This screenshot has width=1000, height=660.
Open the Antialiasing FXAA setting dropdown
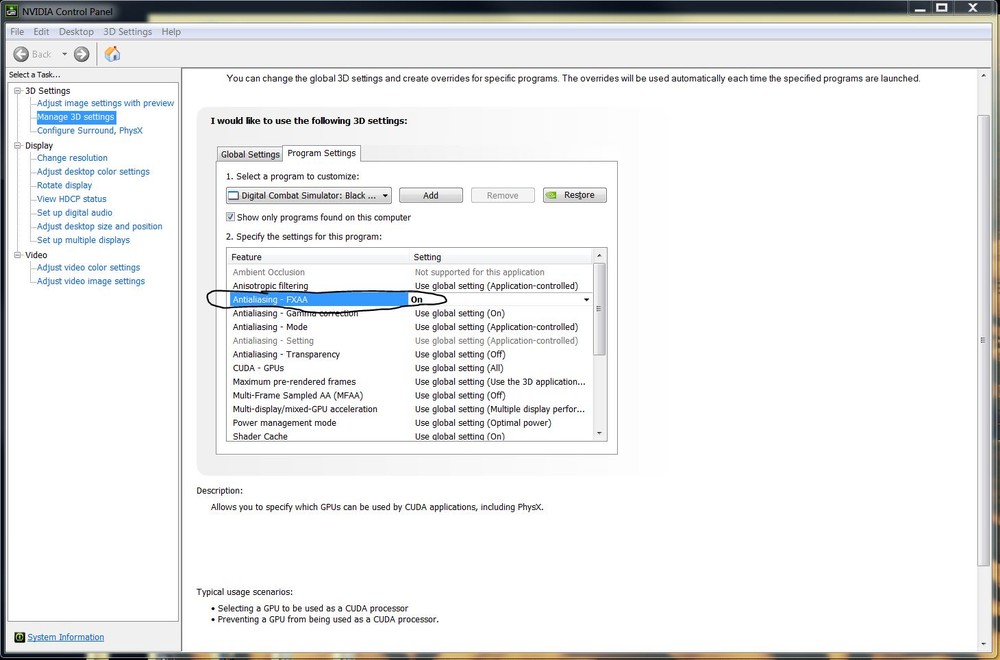(586, 300)
